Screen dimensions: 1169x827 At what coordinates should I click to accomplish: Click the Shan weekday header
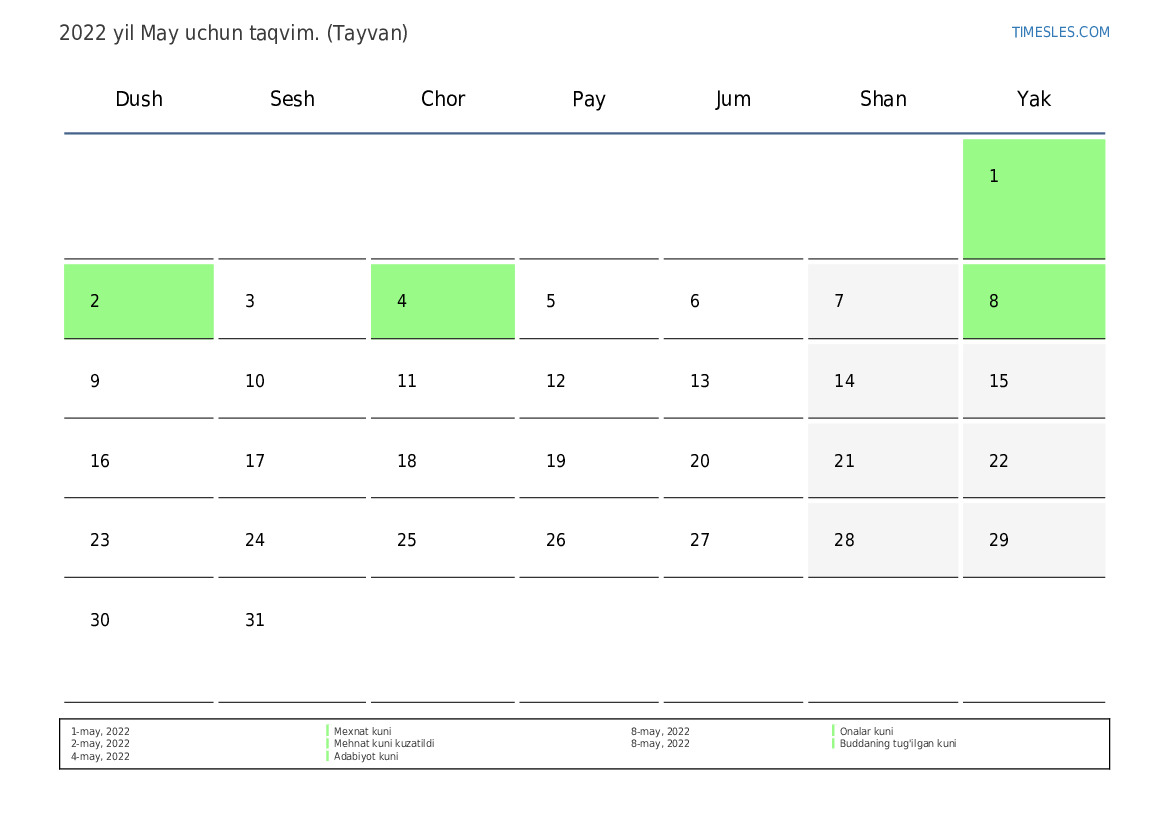point(883,99)
